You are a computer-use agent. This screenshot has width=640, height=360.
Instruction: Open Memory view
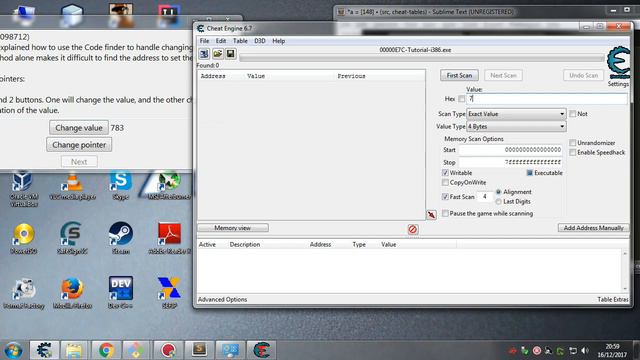click(233, 228)
